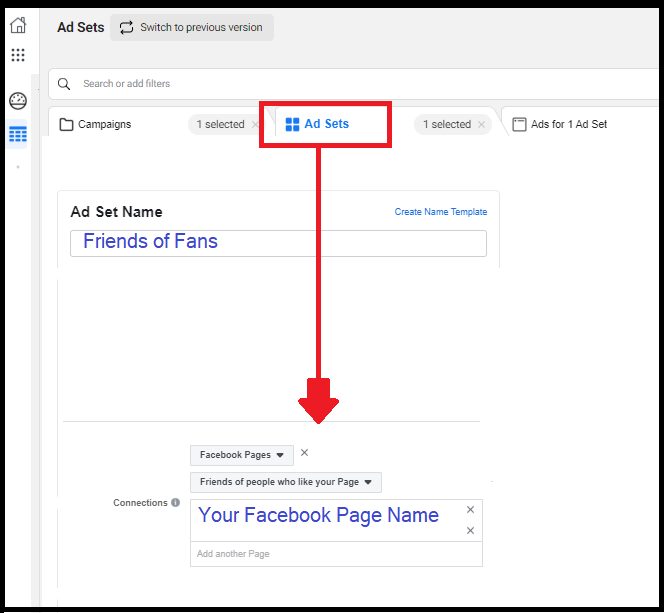Screen dimensions: 664x613
Task: Remove the Facebook Pages connection type
Action: click(305, 453)
